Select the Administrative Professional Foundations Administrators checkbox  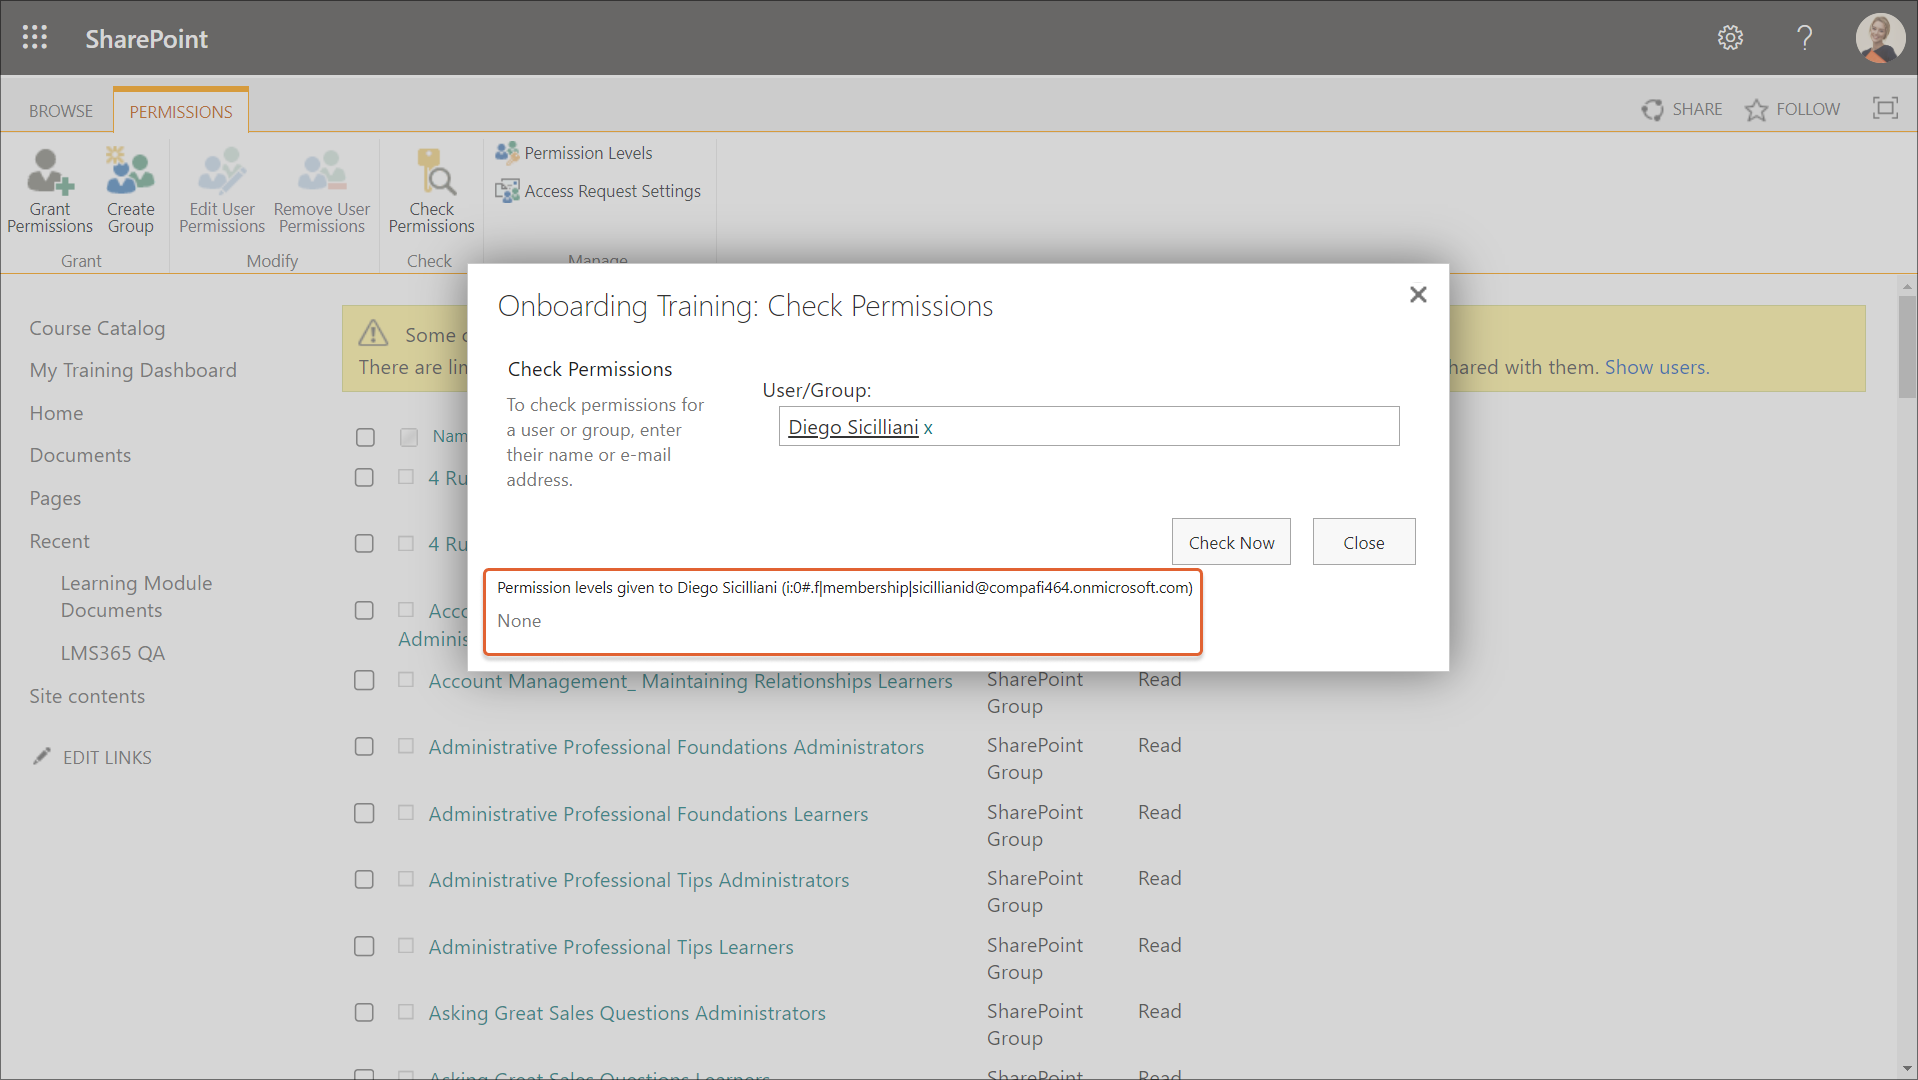pos(364,747)
